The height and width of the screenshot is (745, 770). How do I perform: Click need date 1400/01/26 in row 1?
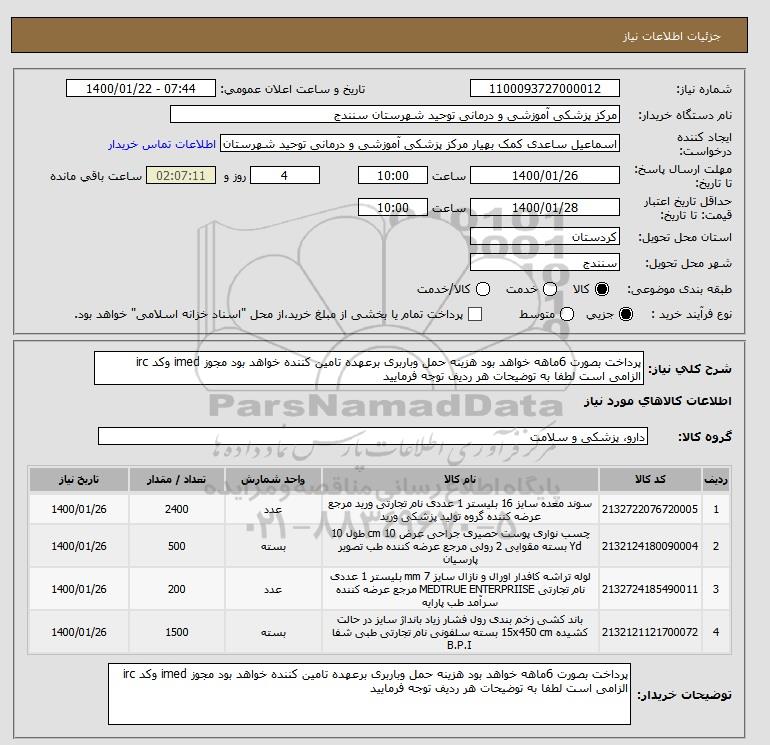coord(79,509)
